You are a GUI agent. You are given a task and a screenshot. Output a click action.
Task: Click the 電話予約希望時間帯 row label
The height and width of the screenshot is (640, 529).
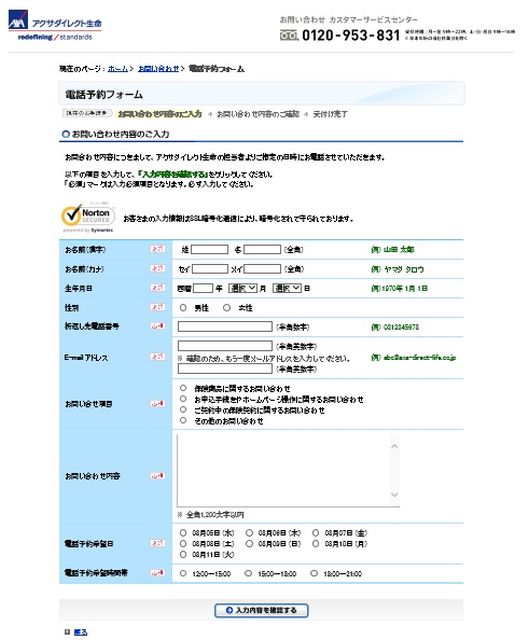(96, 573)
